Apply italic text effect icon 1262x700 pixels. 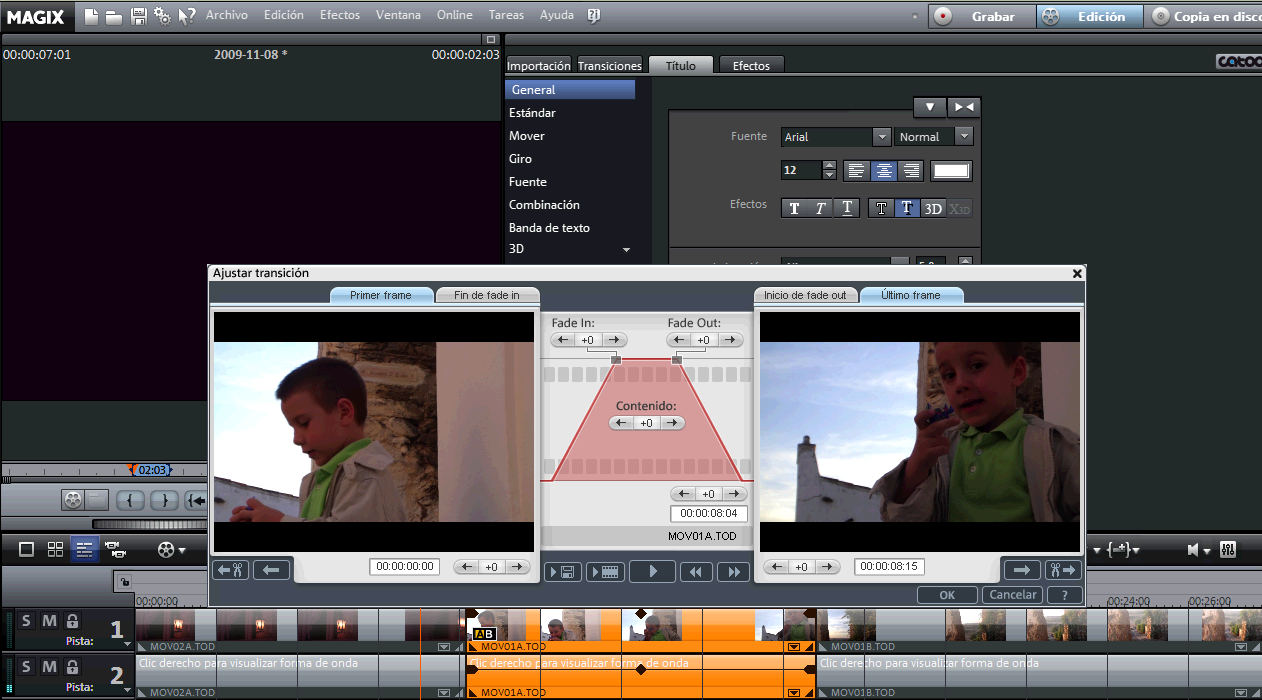click(x=820, y=208)
